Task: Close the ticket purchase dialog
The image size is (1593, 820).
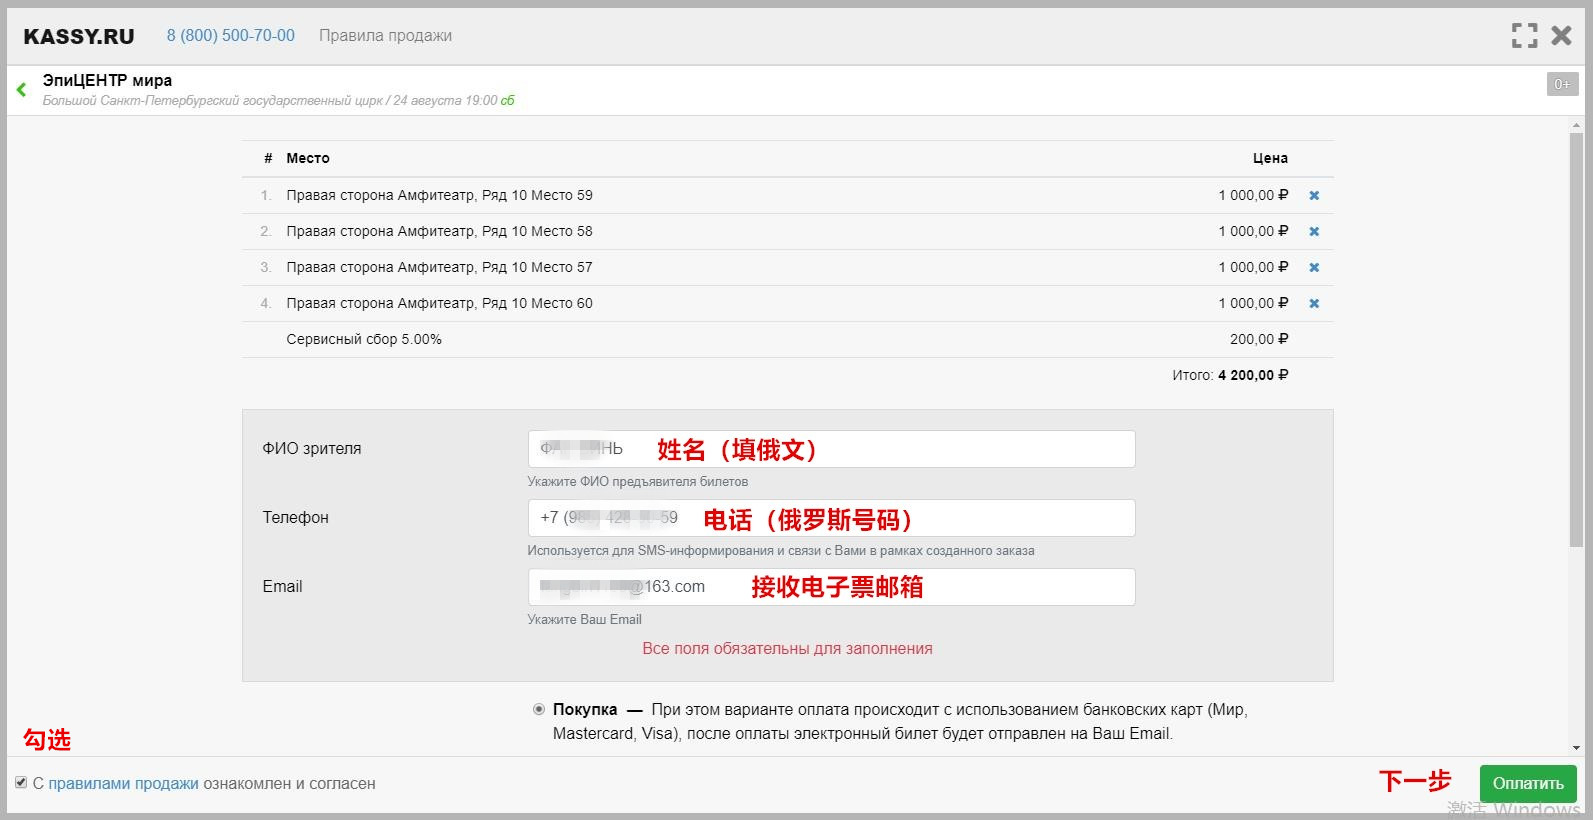Action: 1561,36
